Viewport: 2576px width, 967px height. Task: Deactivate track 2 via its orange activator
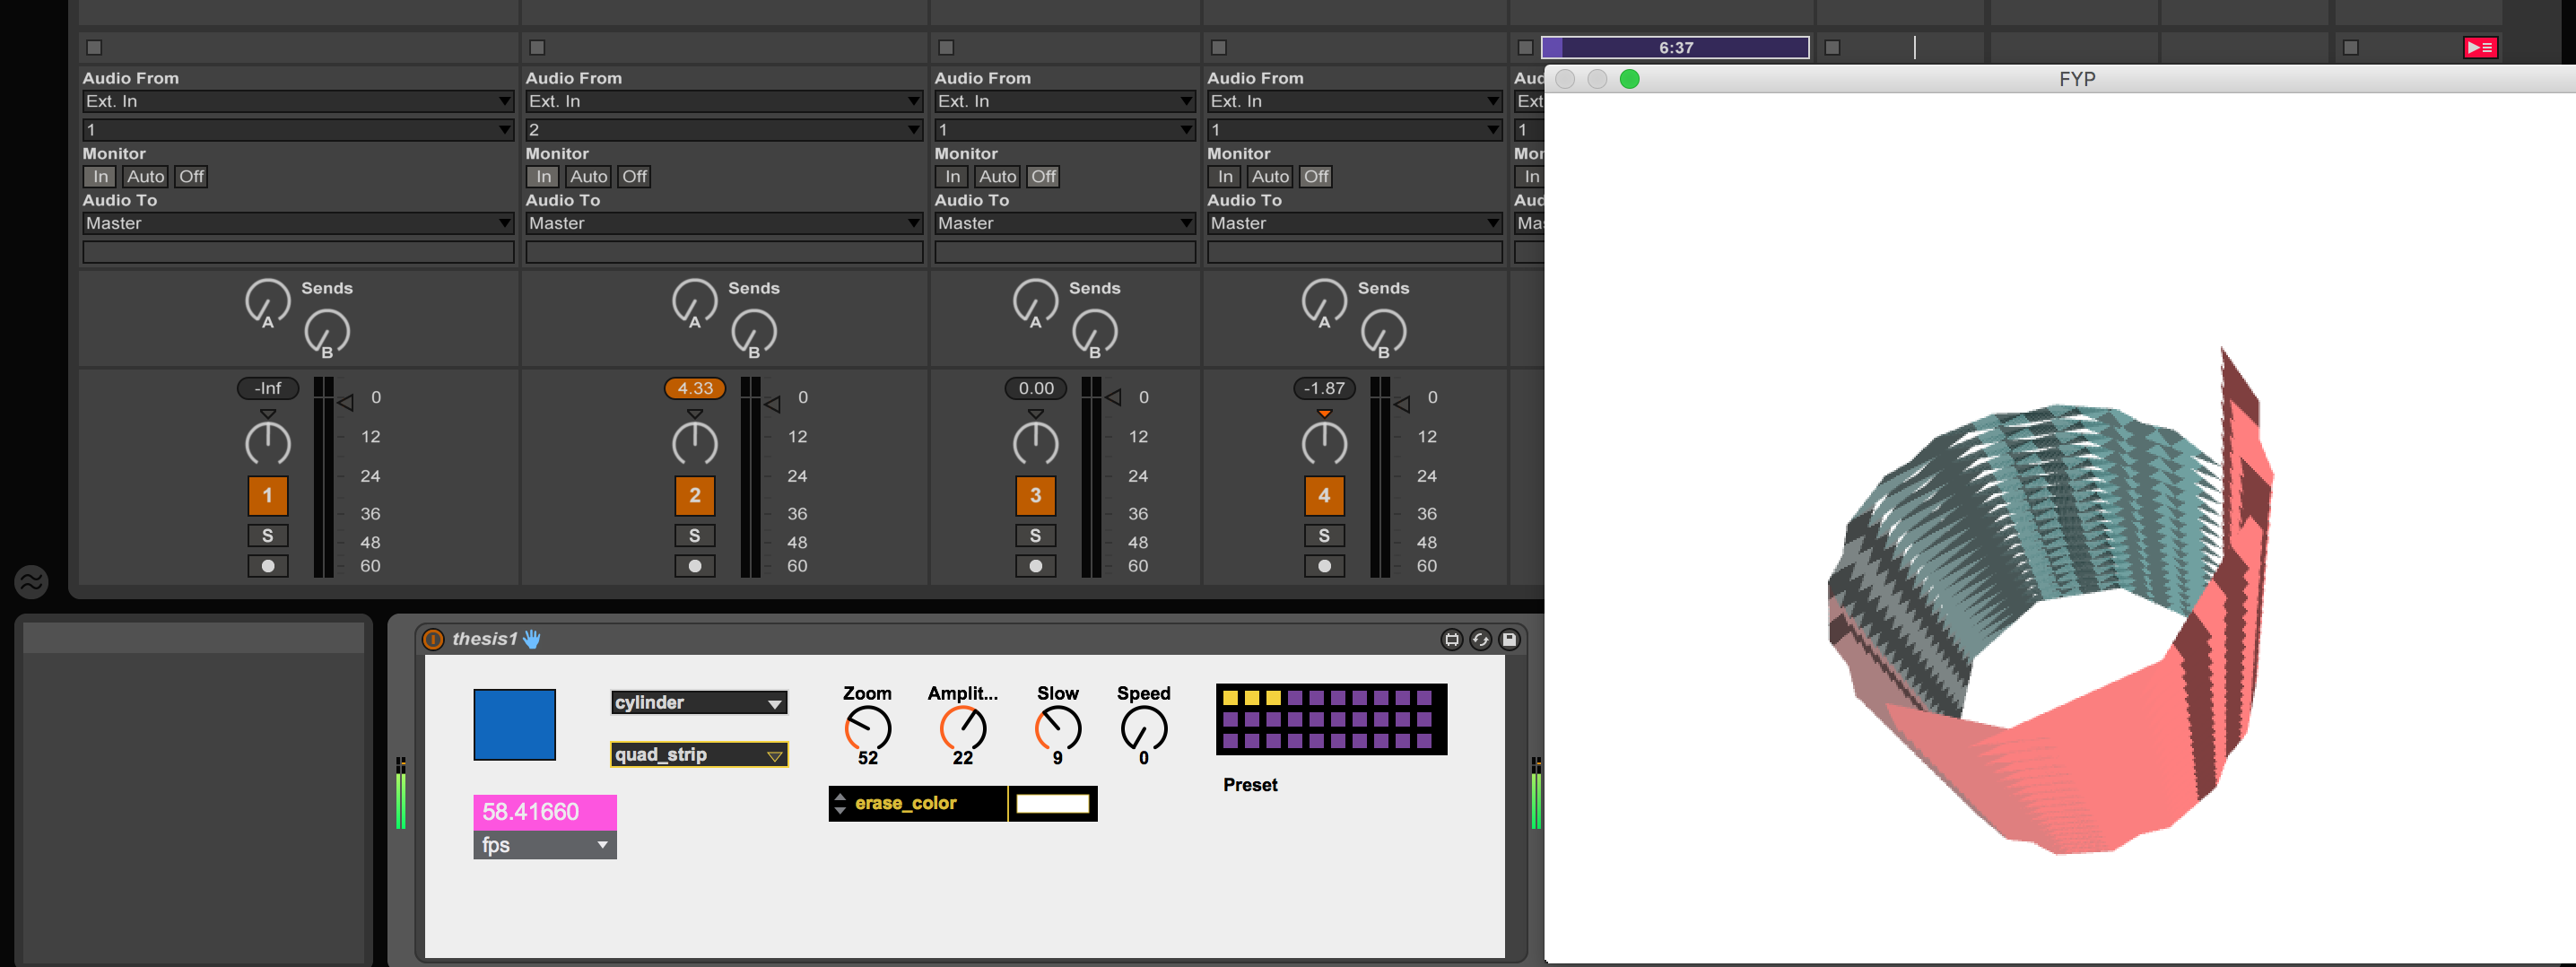694,494
